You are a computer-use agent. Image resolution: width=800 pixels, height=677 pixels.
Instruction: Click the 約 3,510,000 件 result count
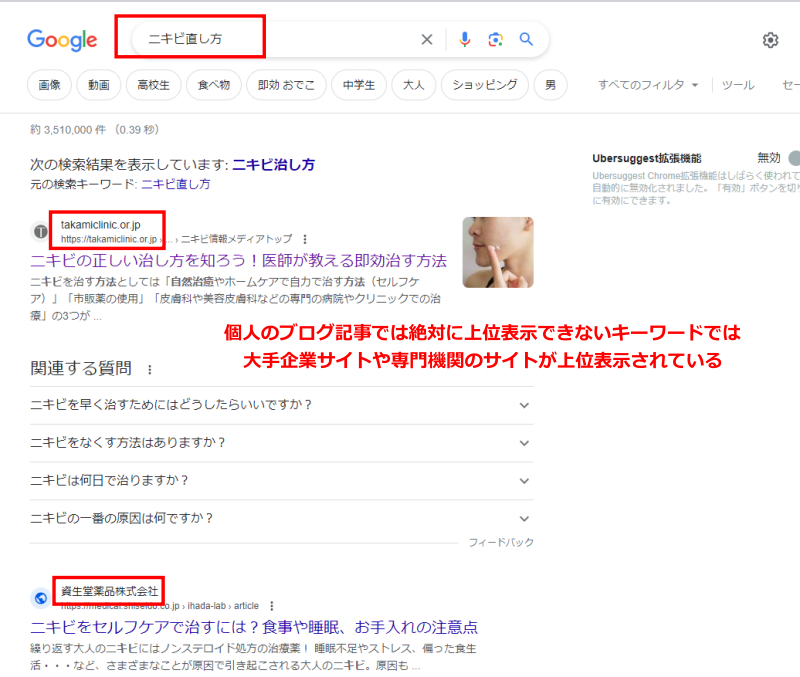[x=68, y=130]
